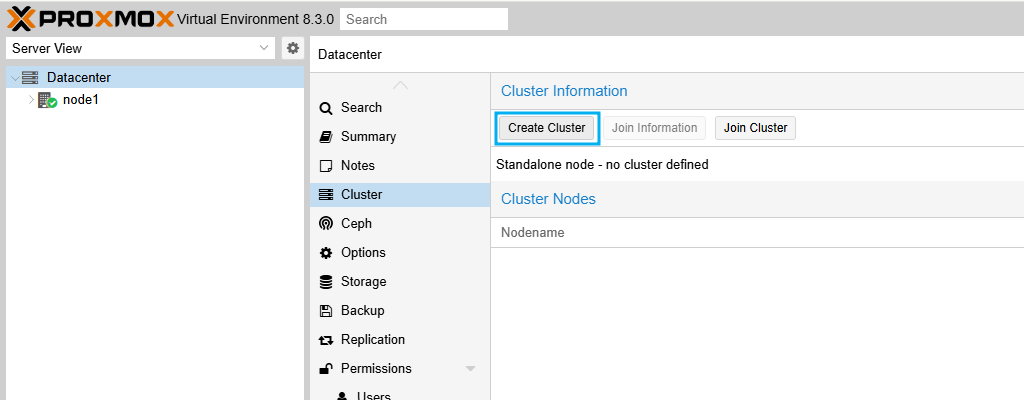Viewport: 1024px width, 400px height.
Task: Click the Cluster servers icon
Action: (x=325, y=195)
